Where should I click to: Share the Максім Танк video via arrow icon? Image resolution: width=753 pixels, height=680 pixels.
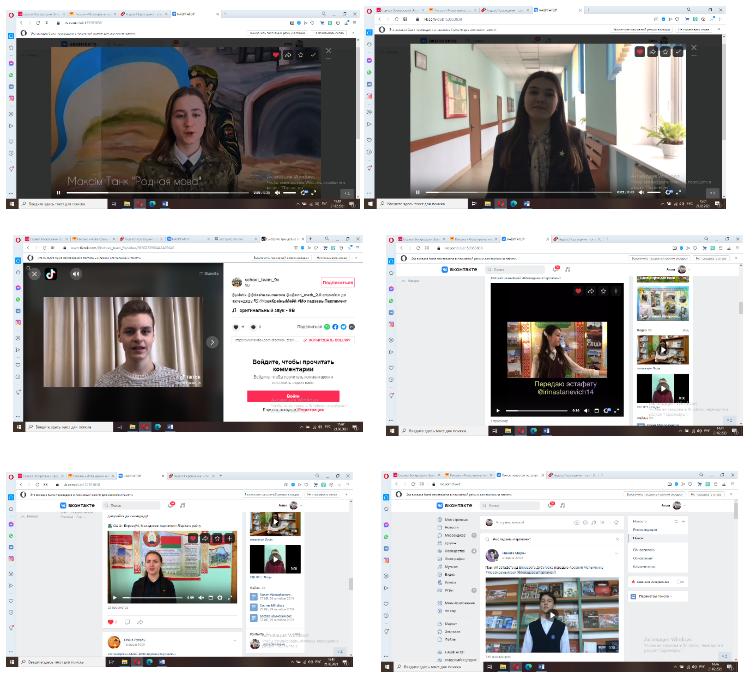point(288,55)
